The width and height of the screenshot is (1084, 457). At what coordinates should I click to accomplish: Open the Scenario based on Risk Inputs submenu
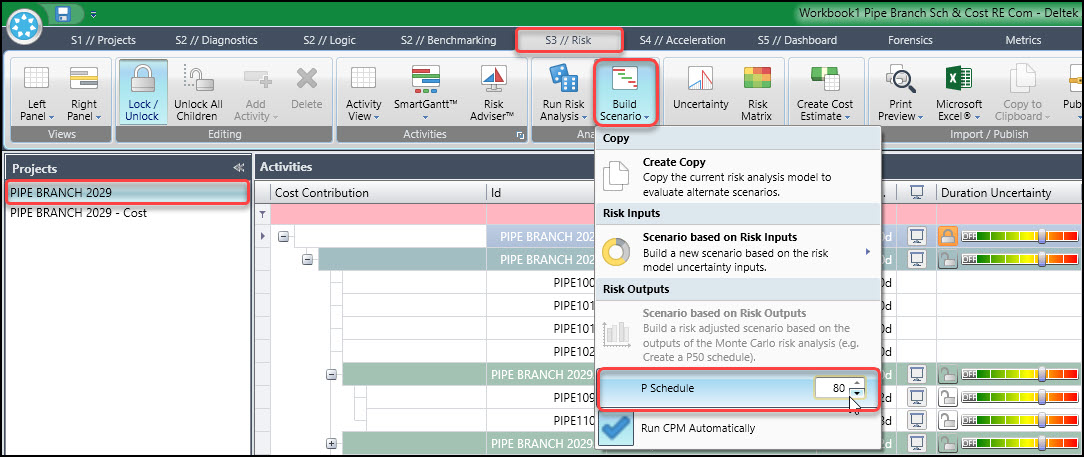pos(738,252)
